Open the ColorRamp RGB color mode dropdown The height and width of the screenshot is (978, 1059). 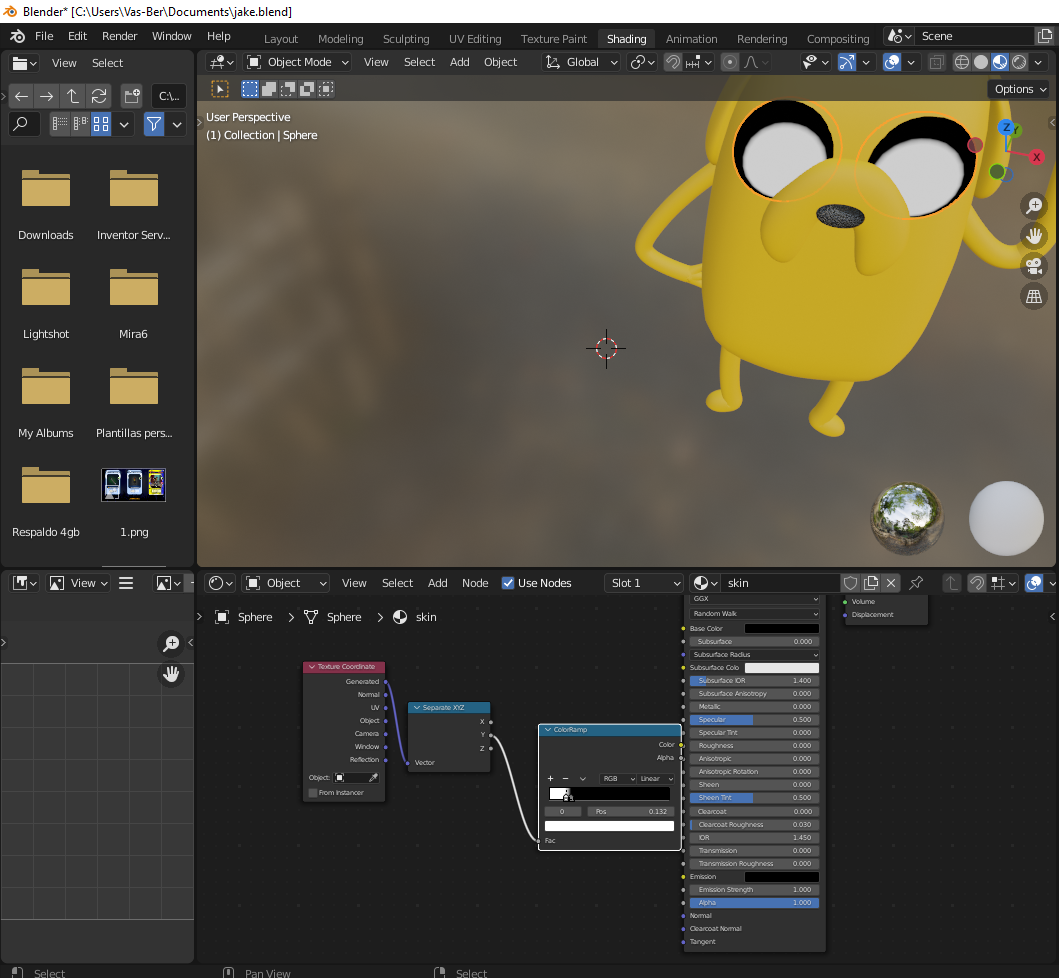tap(618, 779)
